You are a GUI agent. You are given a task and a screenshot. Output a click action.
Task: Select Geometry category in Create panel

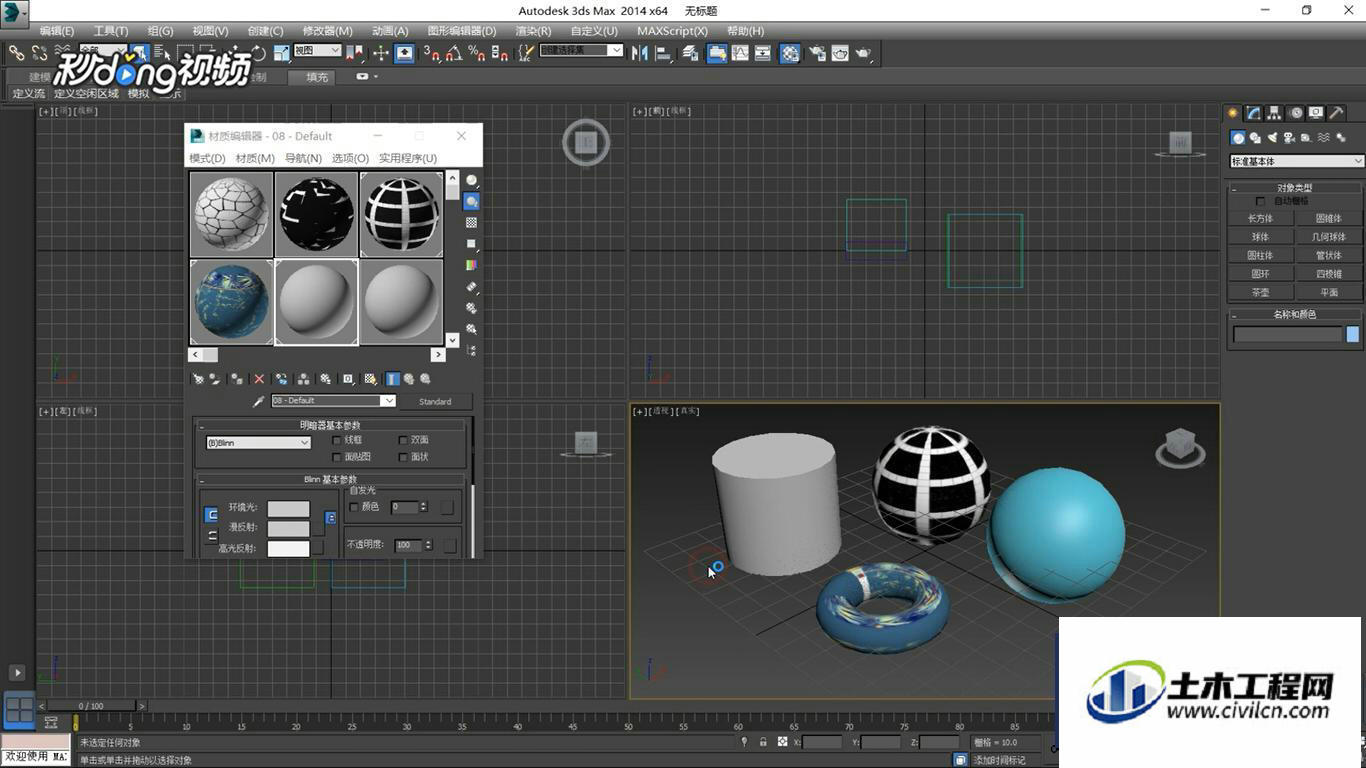click(x=1238, y=138)
